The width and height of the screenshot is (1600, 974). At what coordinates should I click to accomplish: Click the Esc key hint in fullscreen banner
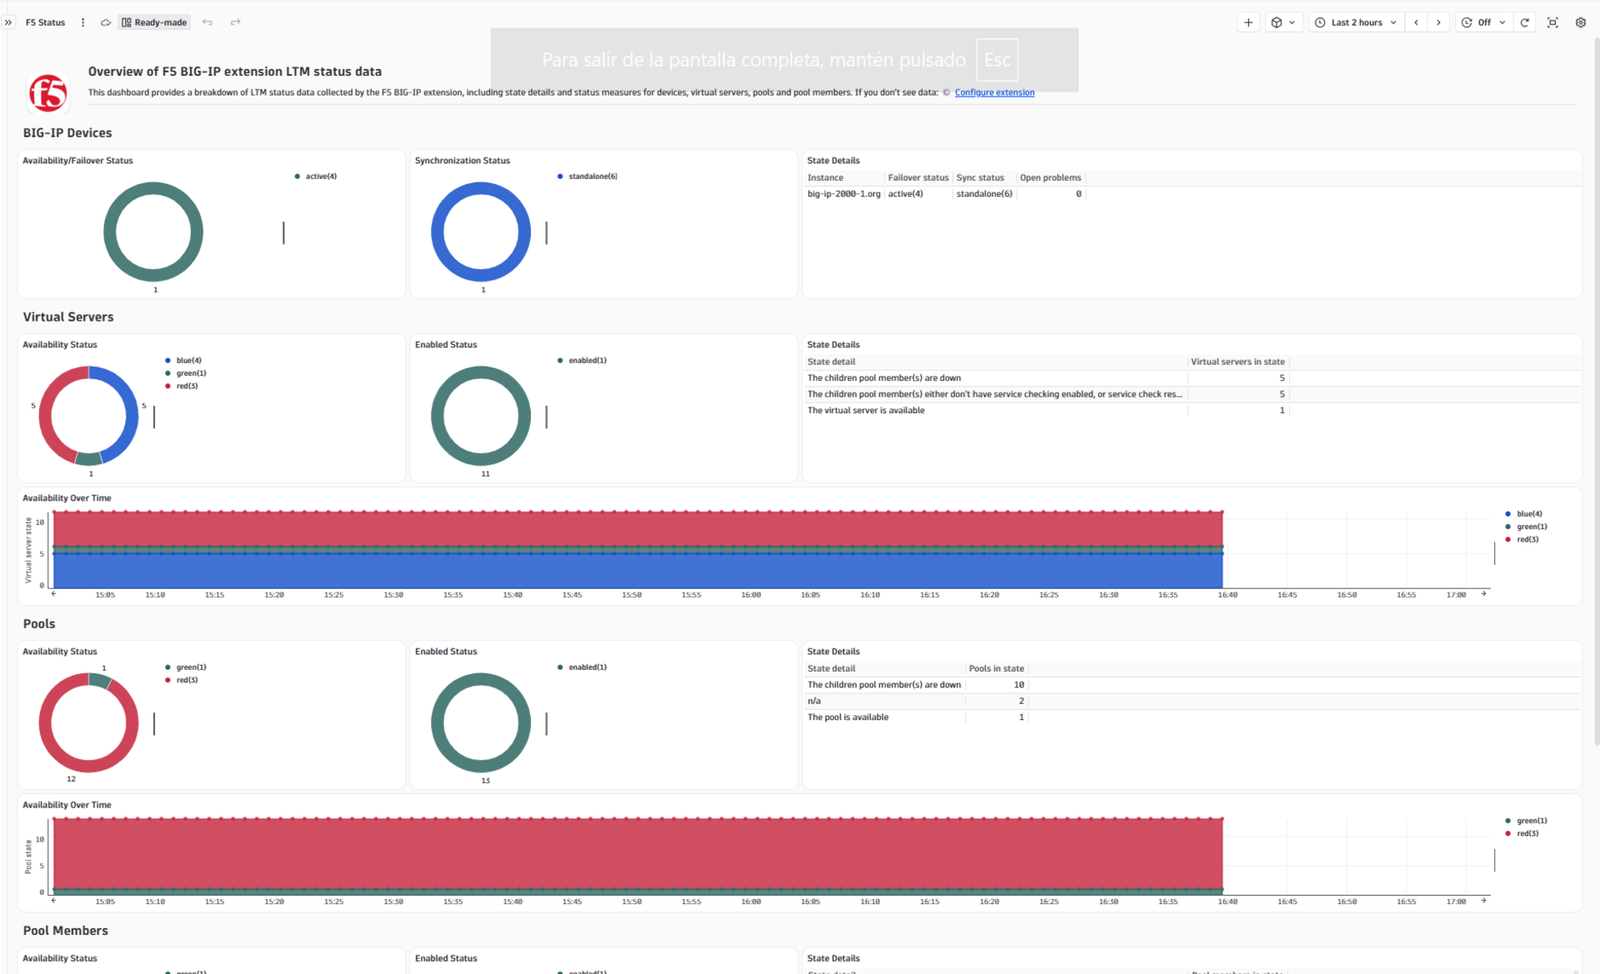tap(997, 60)
